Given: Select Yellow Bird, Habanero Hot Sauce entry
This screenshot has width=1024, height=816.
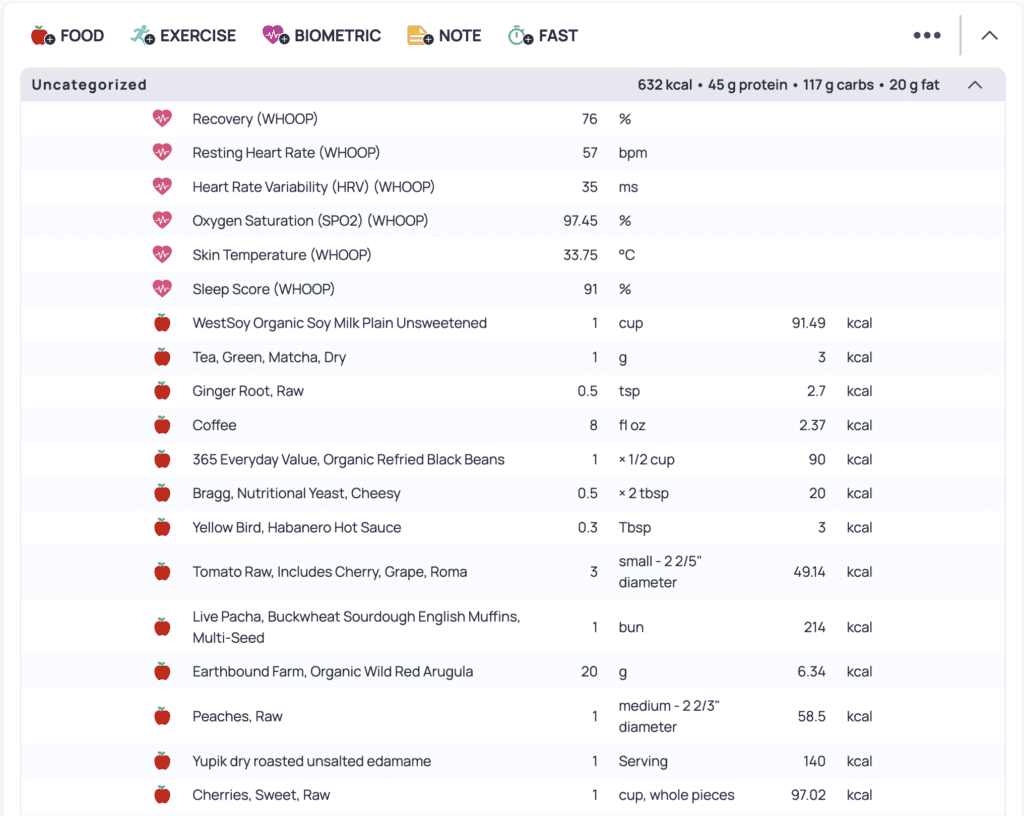Looking at the screenshot, I should [x=296, y=527].
